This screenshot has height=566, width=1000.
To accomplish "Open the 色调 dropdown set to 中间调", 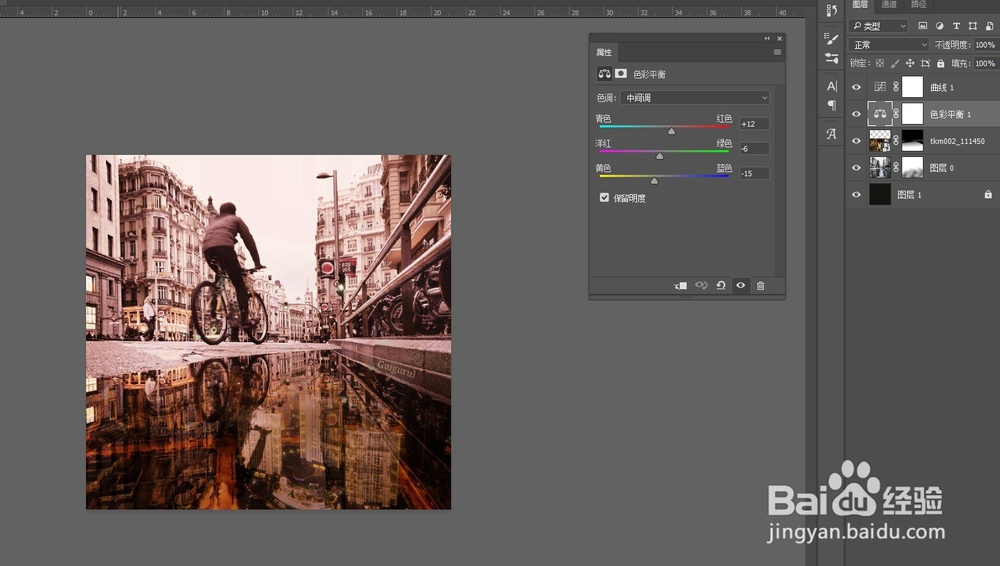I will (x=695, y=98).
